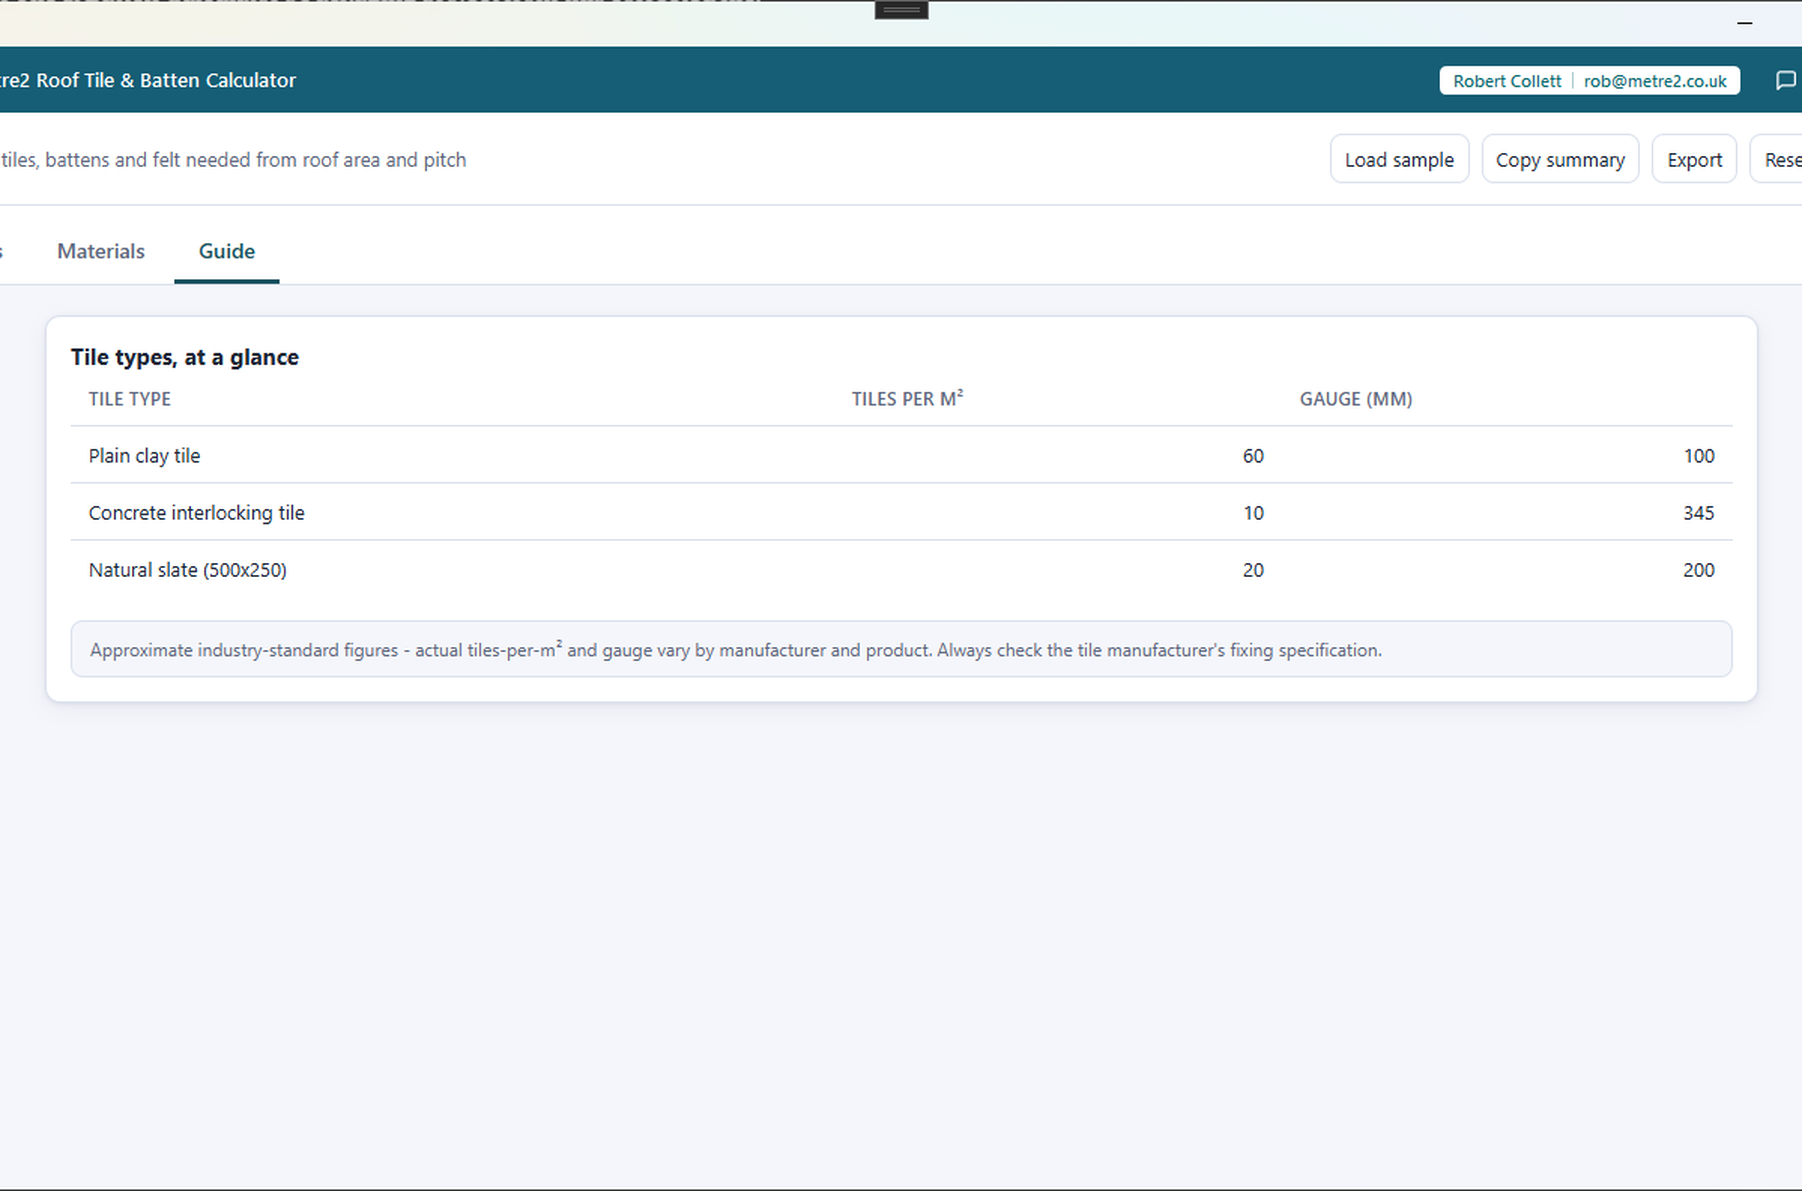Click the Export button
The image size is (1802, 1191).
(x=1694, y=159)
